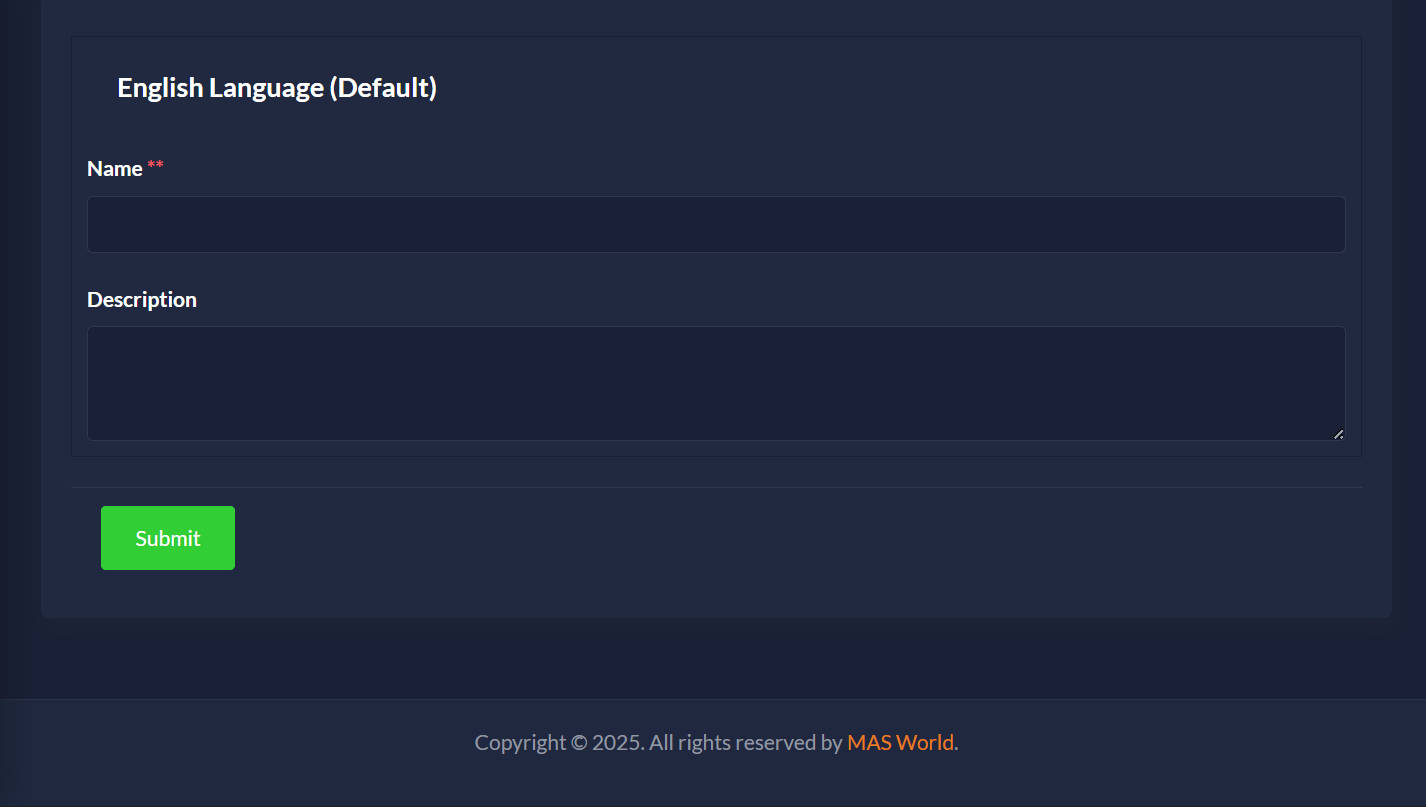Click the divider line above Submit
Screen dimensions: 1426x807
pos(716,487)
